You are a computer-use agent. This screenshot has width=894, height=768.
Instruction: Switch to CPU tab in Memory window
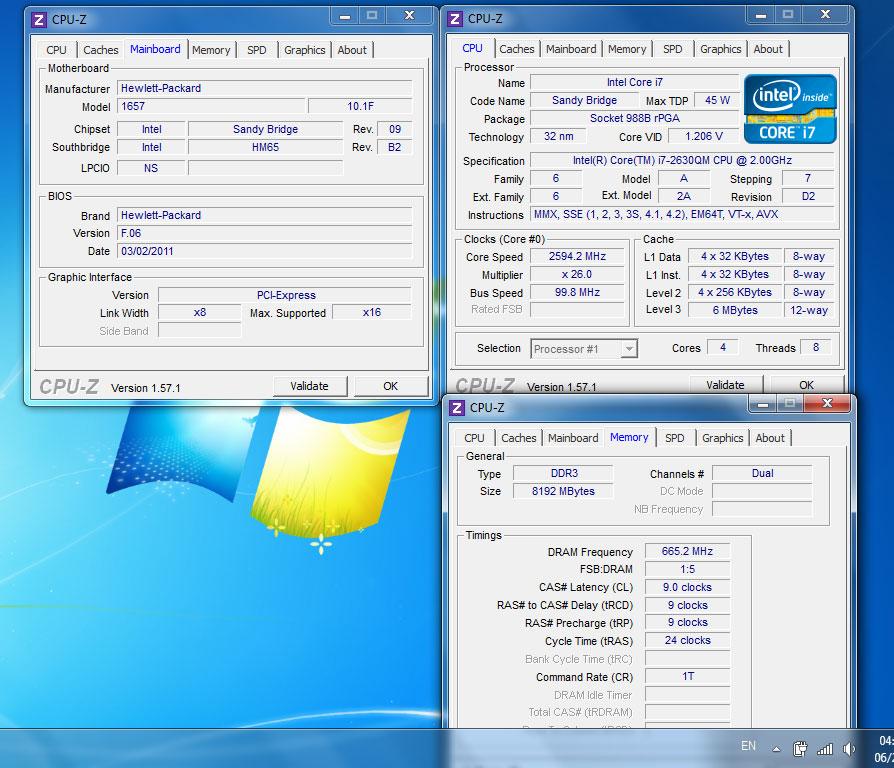tap(474, 438)
